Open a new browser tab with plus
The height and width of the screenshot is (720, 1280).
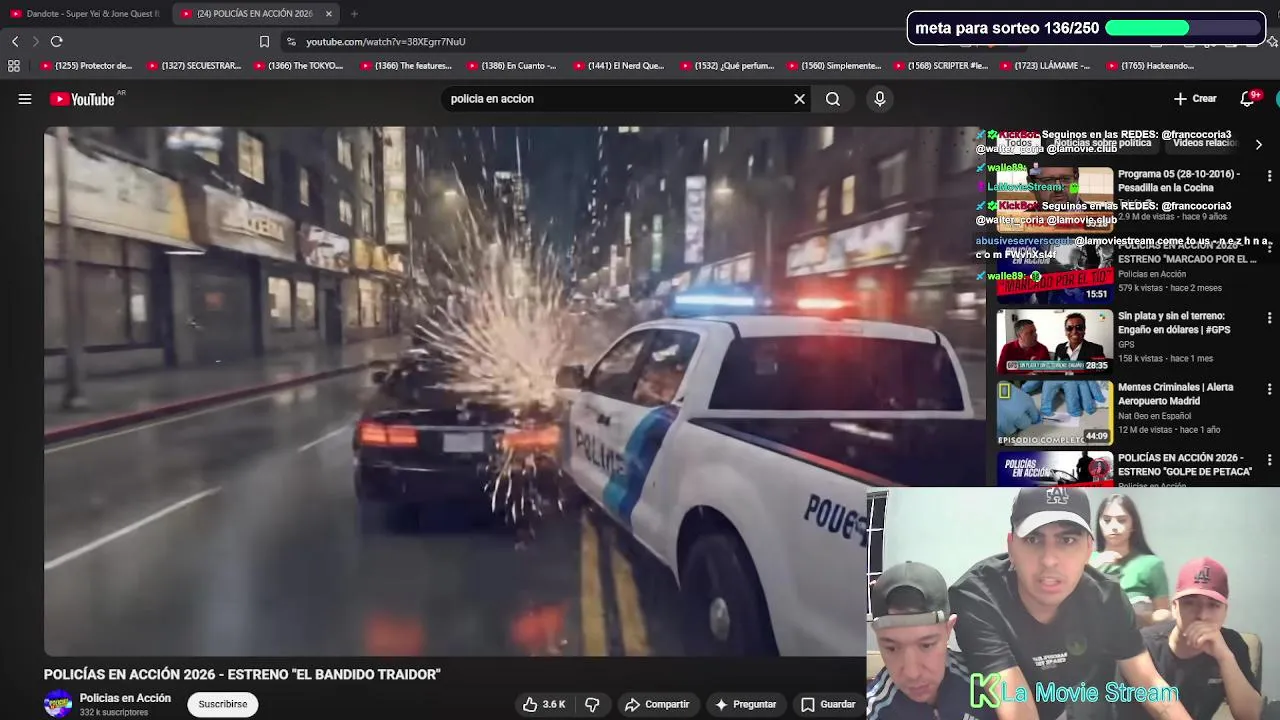[x=354, y=14]
